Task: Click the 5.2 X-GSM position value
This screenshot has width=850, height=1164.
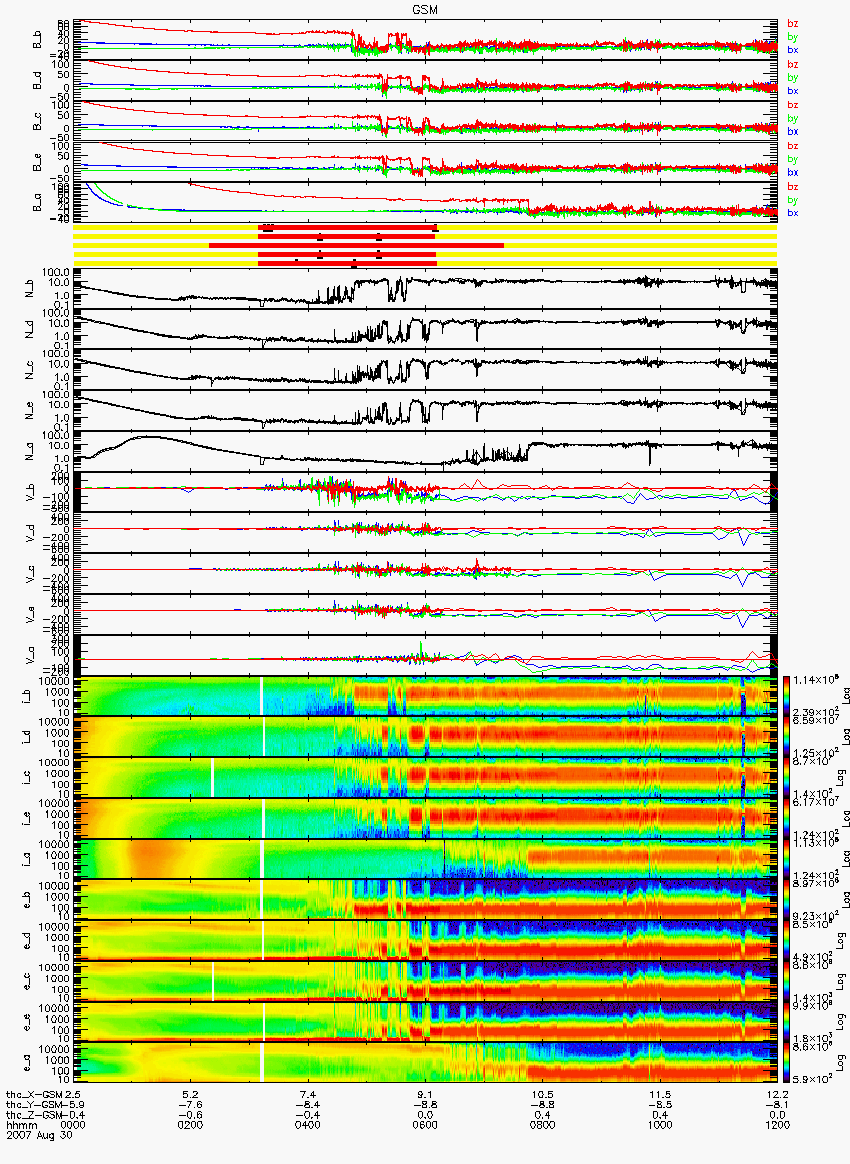Action: [191, 1095]
